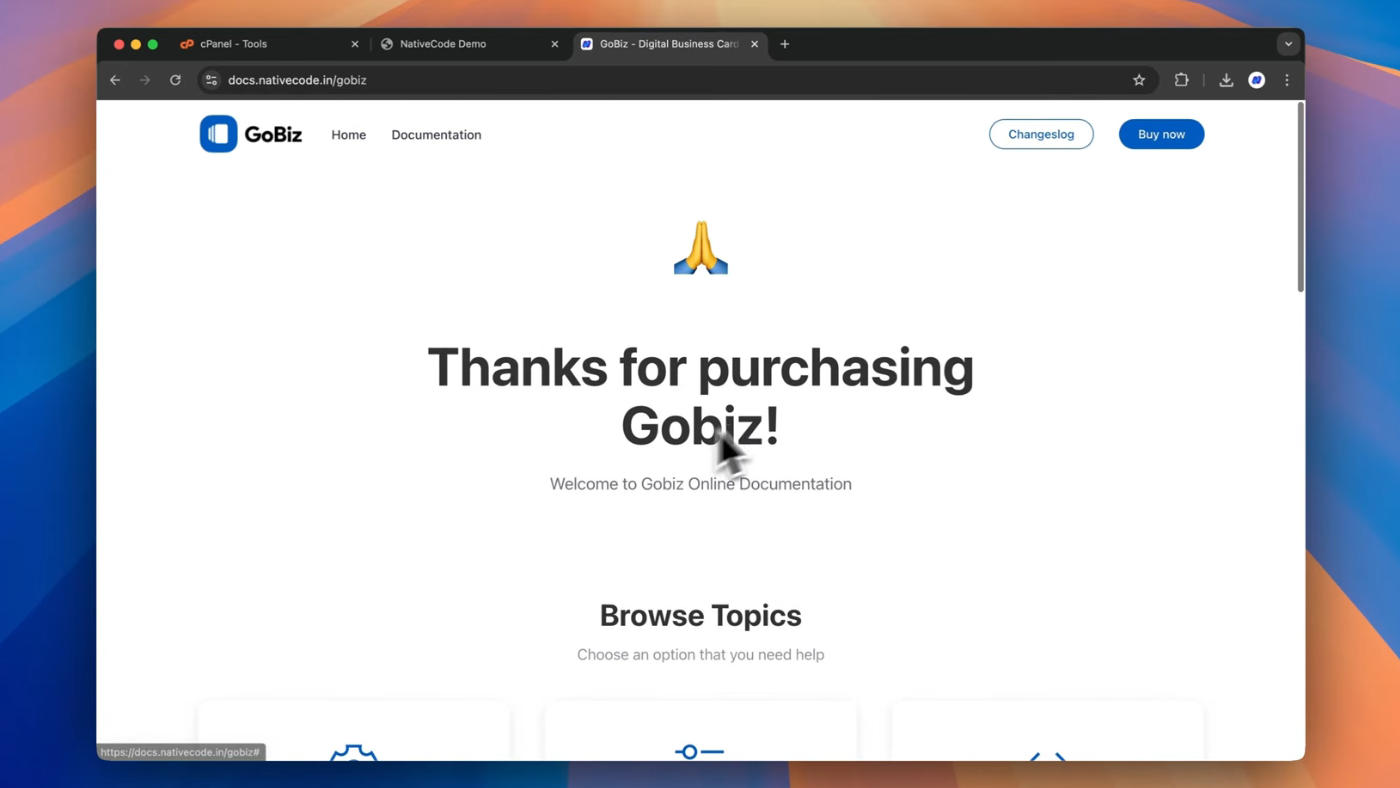
Task: Open the Downloads icon in toolbar
Action: (x=1226, y=80)
